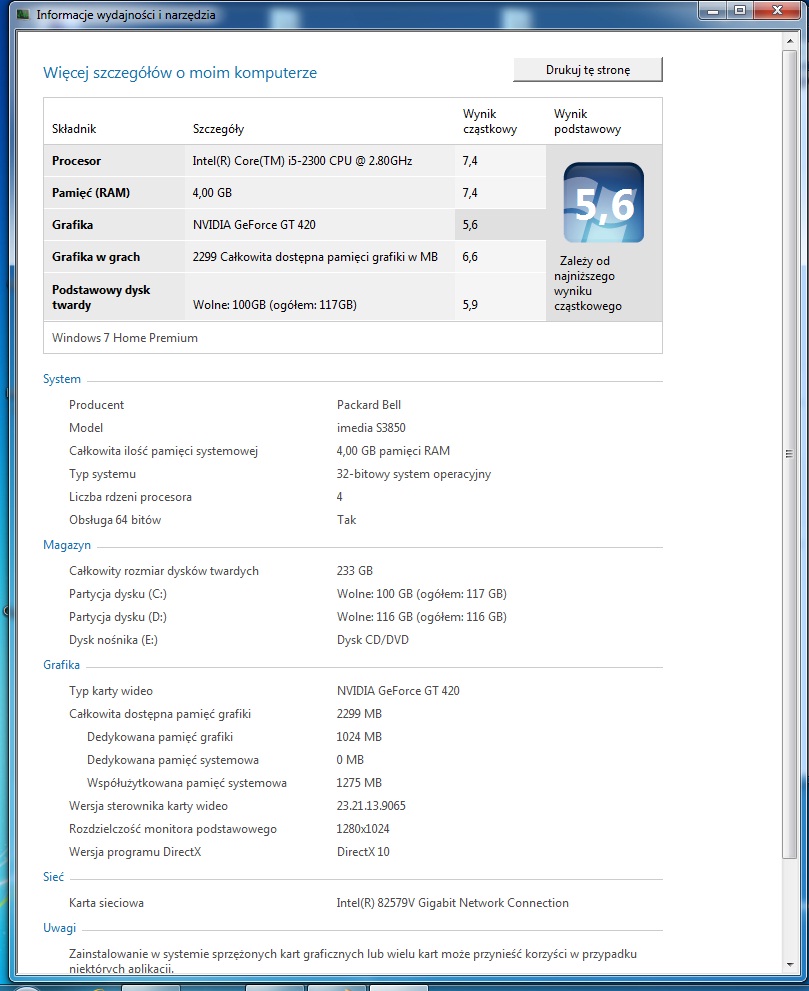Click 'NVIDIA GeForce GT 420' in the table

tap(254, 224)
